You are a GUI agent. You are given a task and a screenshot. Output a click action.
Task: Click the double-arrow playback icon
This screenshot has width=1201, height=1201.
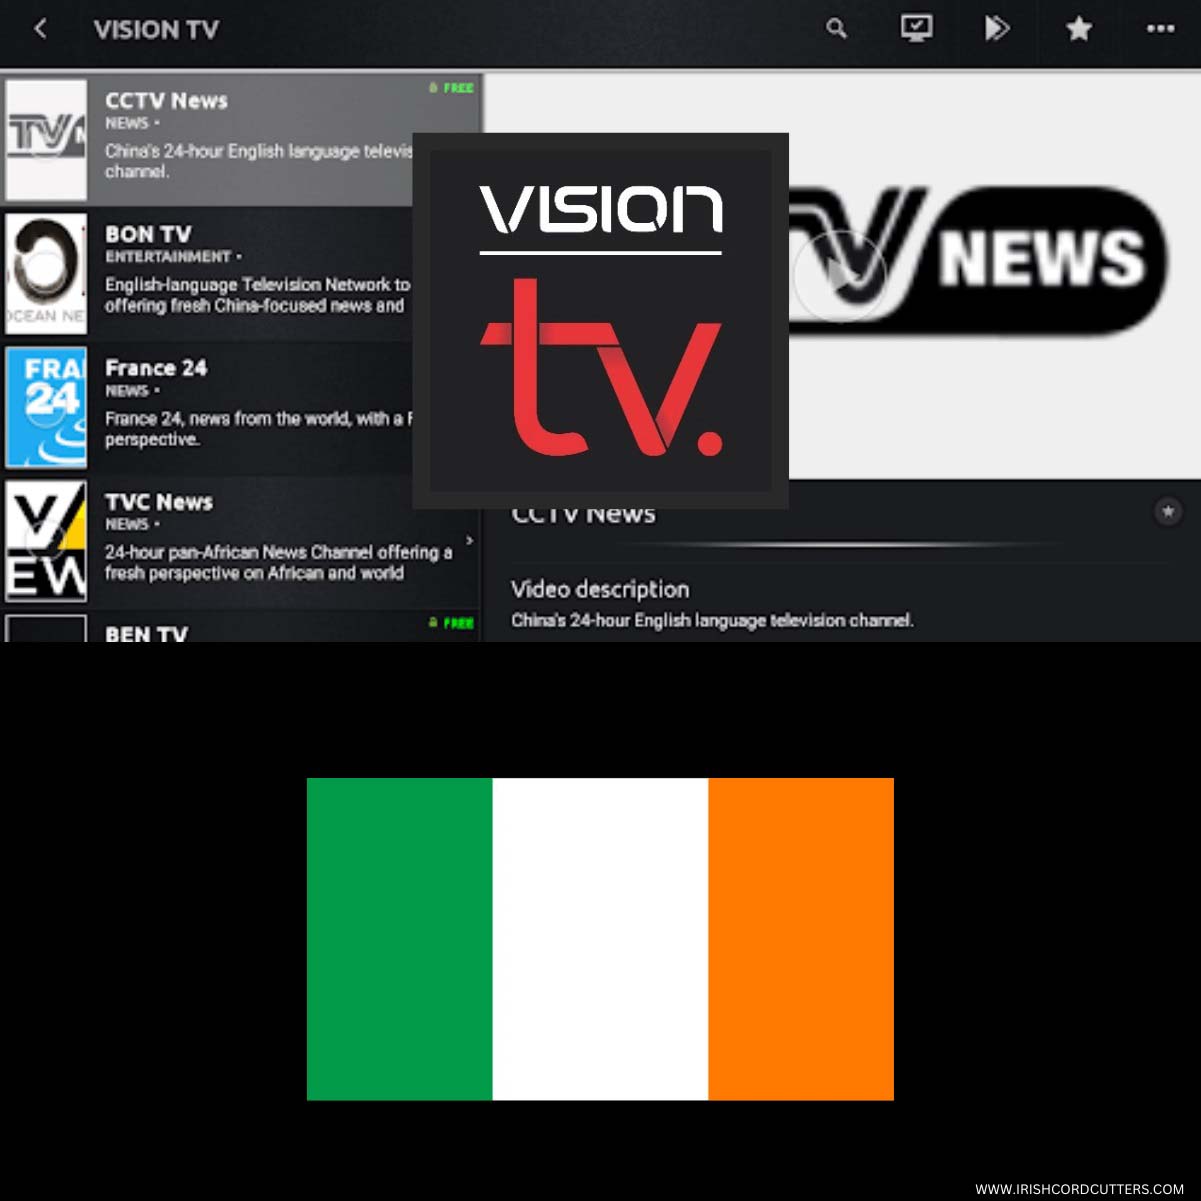click(x=997, y=29)
